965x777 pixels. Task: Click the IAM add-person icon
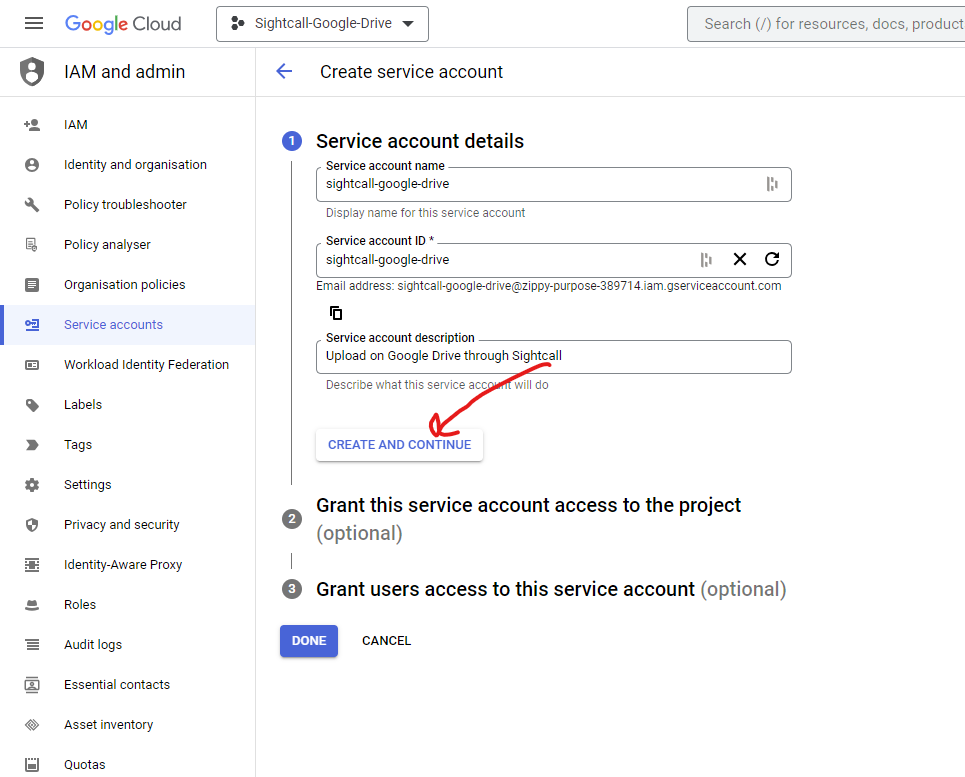pyautogui.click(x=32, y=125)
